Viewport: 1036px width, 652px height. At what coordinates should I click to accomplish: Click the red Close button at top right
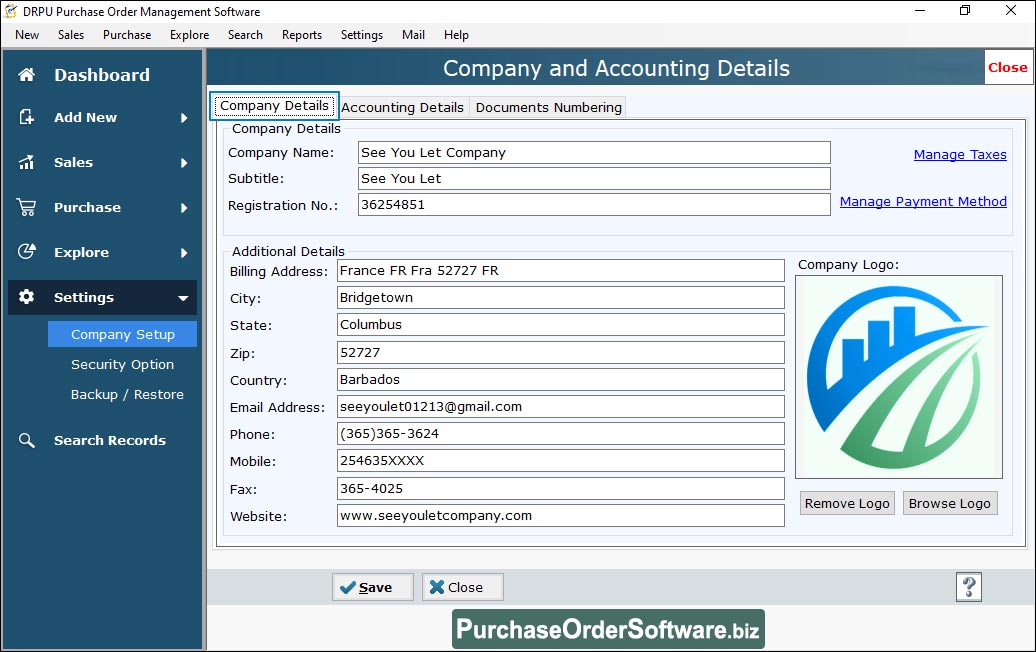click(x=1008, y=67)
